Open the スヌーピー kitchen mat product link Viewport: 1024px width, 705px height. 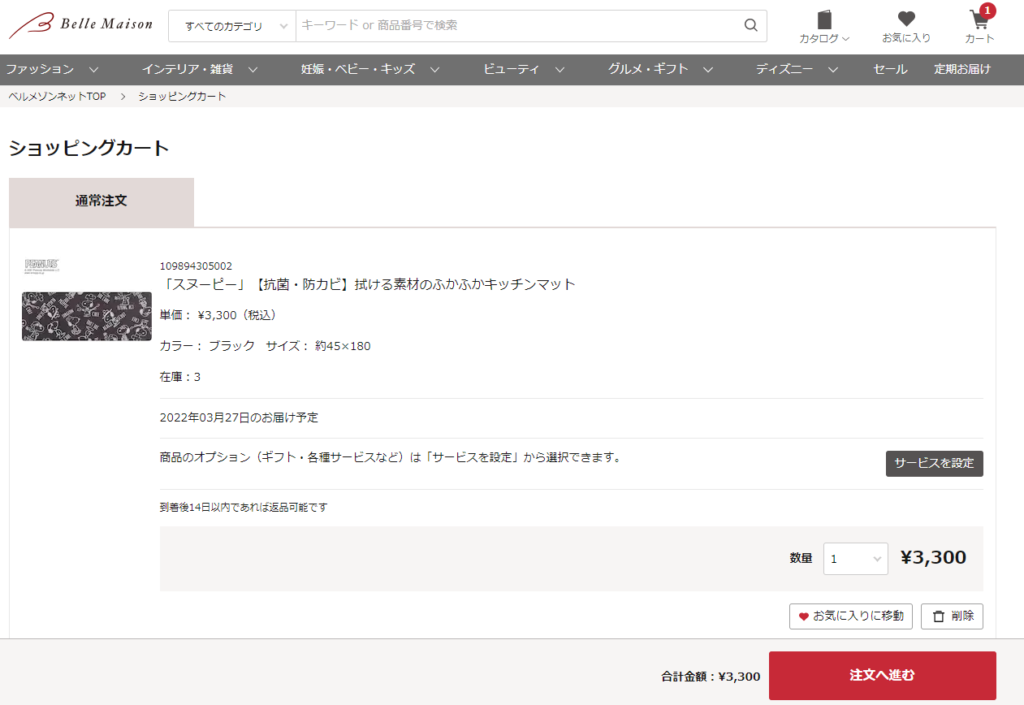click(x=368, y=285)
